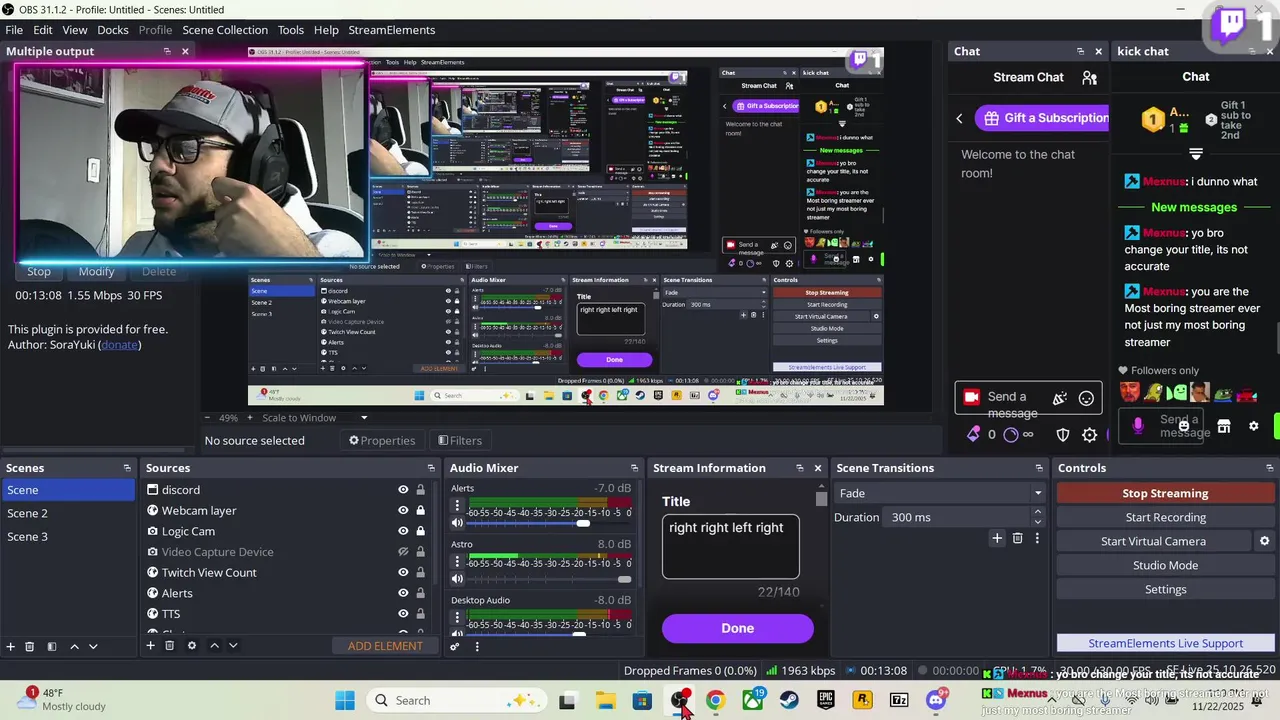The image size is (1280, 720).
Task: Open the emote picker smiley in Stream Chat
Action: 1086,398
